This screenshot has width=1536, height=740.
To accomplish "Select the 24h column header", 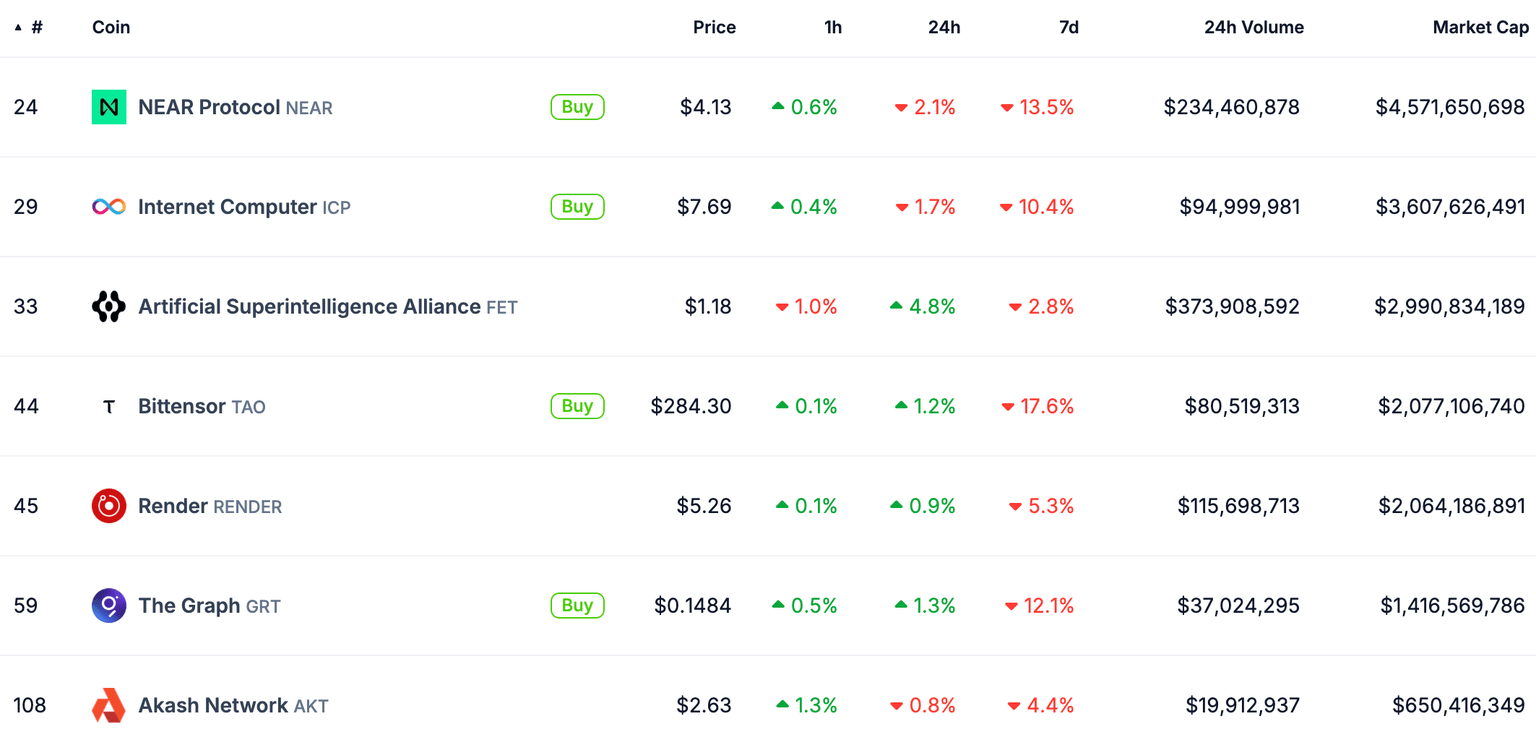I will 944,27.
